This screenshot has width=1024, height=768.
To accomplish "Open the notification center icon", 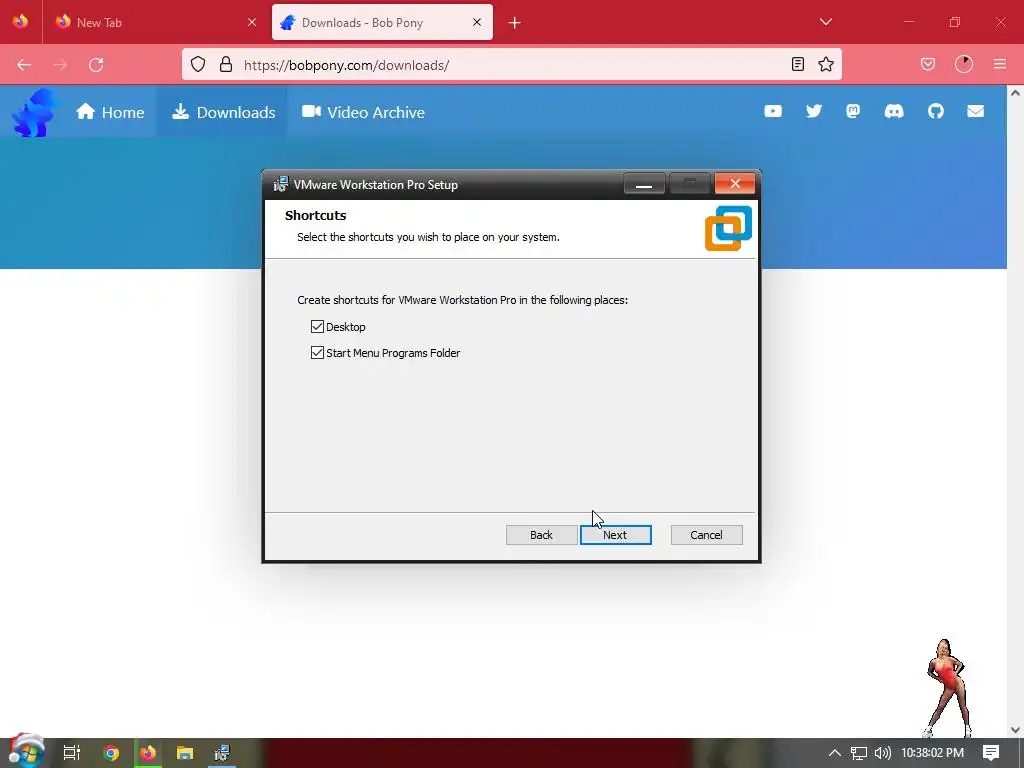I will click(991, 753).
